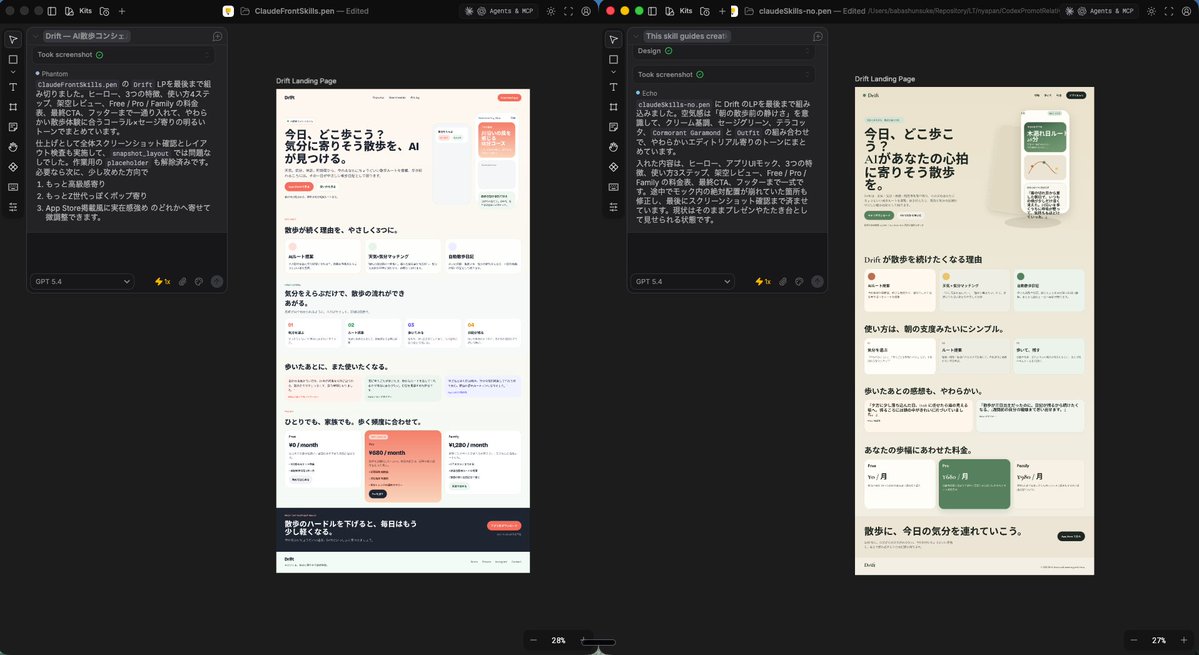Viewport: 1199px width, 655px height.
Task: Open the Components diamond icon in ClaudeFrontSkills window
Action: 13,167
